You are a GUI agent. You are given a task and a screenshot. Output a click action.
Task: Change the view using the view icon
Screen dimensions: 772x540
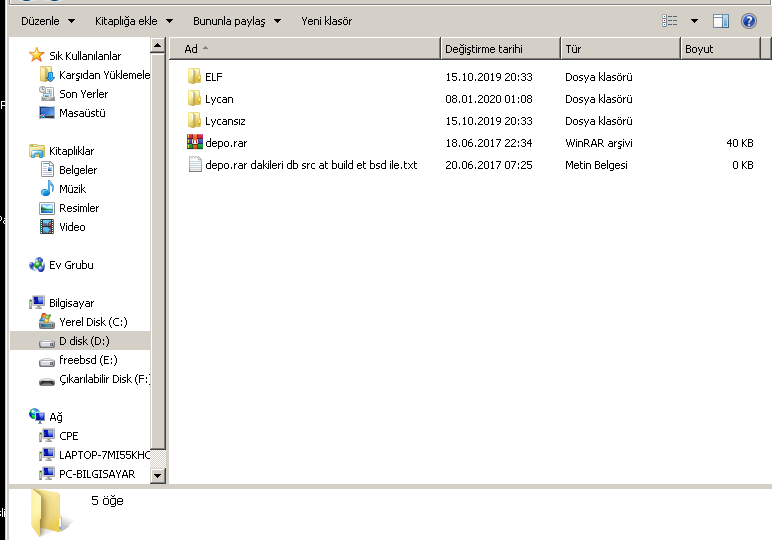pos(670,21)
